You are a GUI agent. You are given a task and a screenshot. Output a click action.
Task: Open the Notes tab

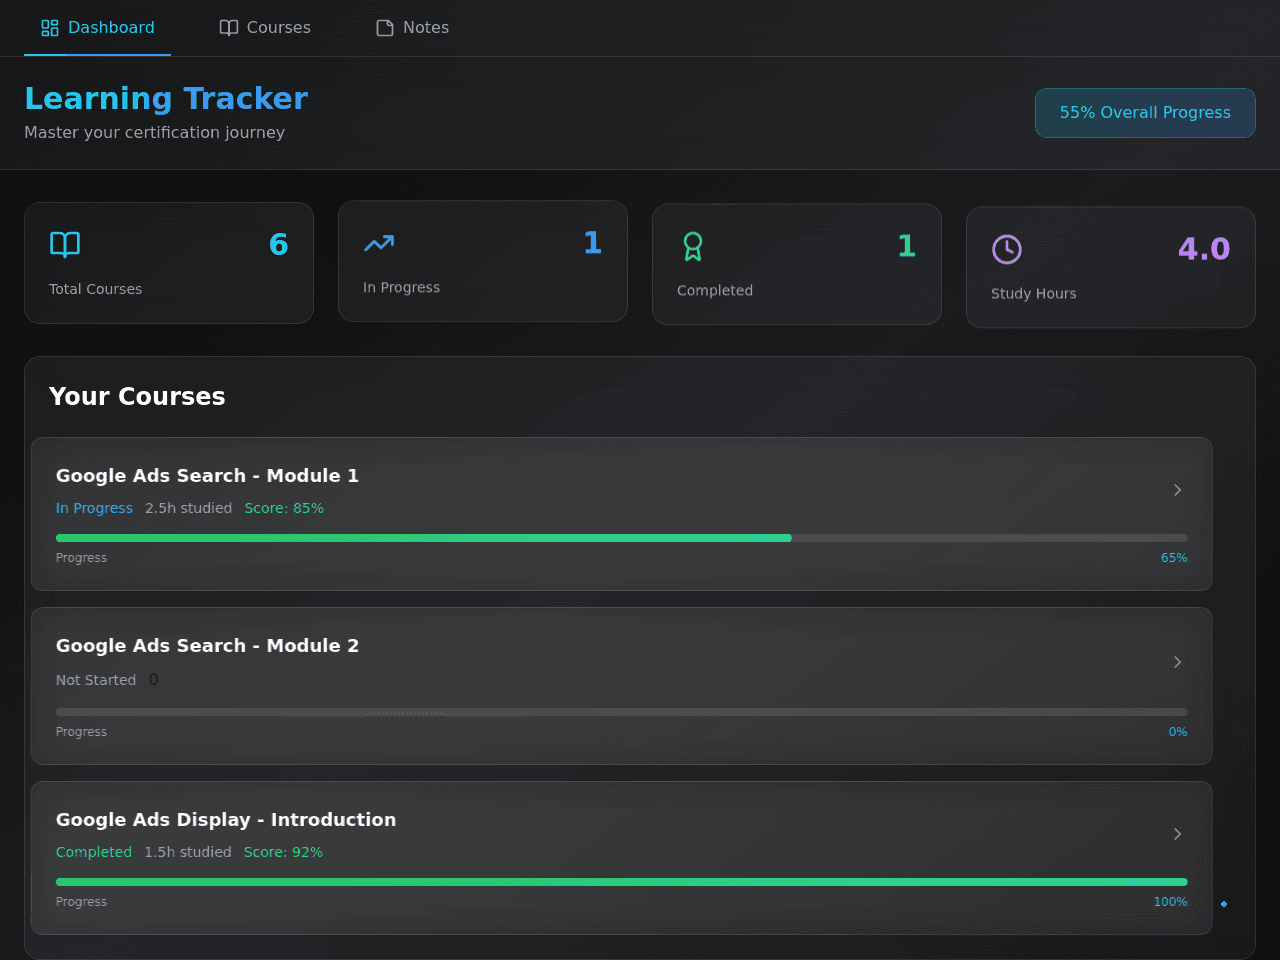(x=412, y=28)
